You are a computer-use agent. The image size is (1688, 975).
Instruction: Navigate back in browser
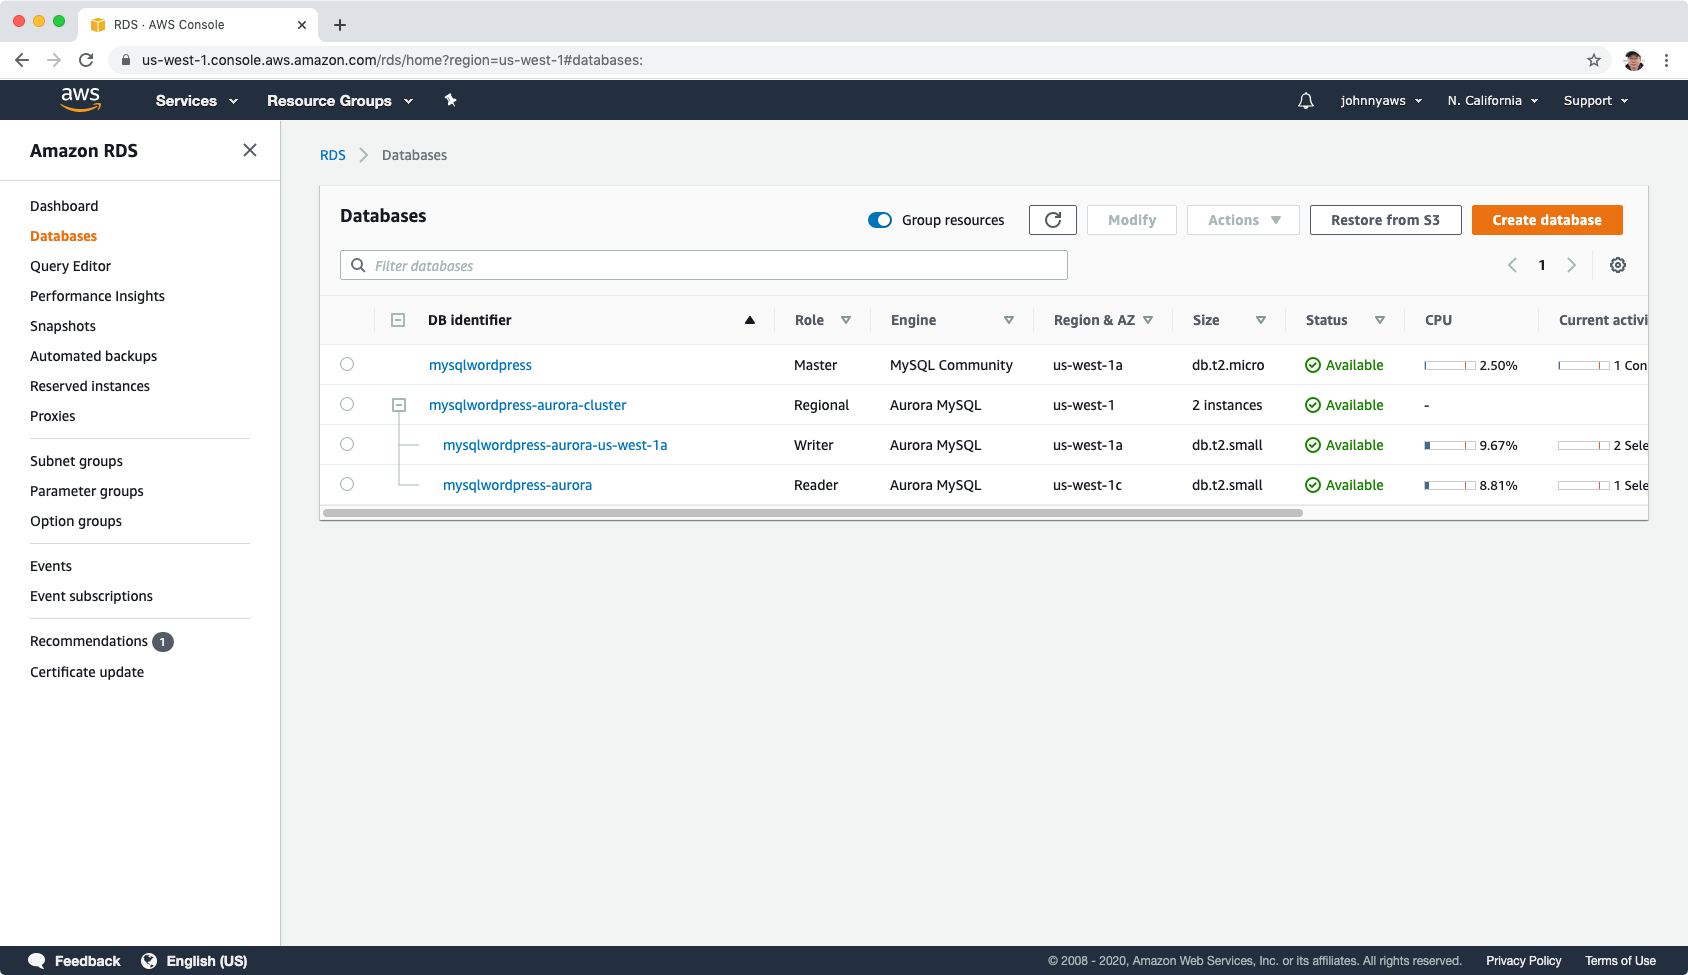coord(22,60)
